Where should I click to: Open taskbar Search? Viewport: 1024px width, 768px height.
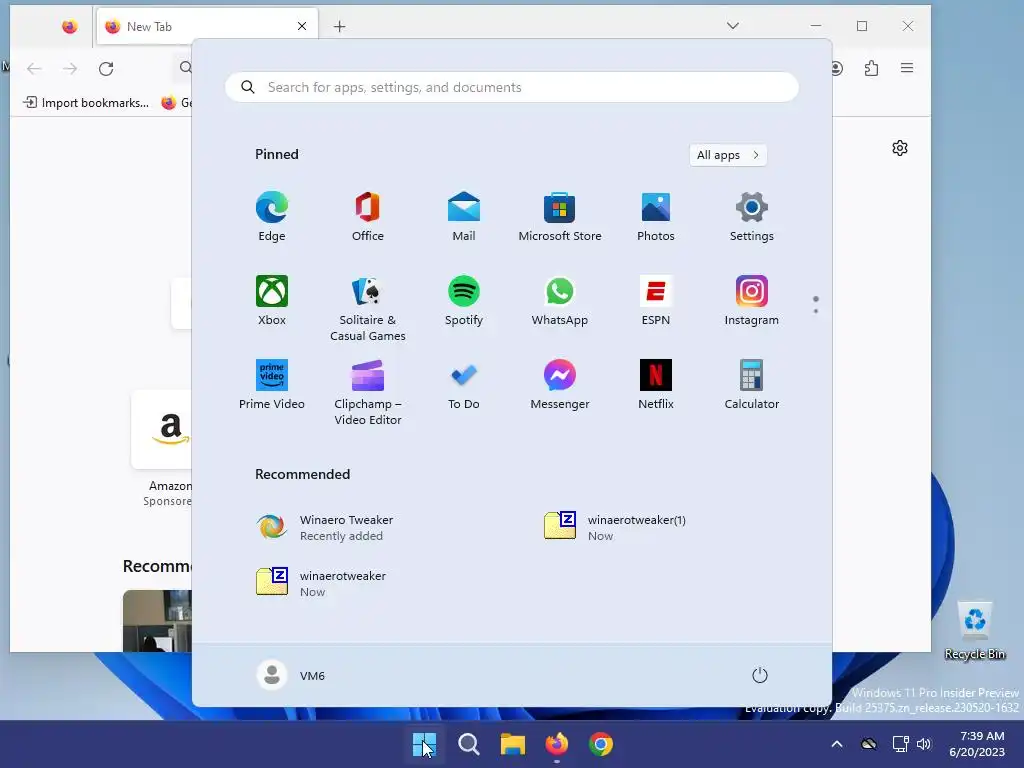click(x=469, y=744)
